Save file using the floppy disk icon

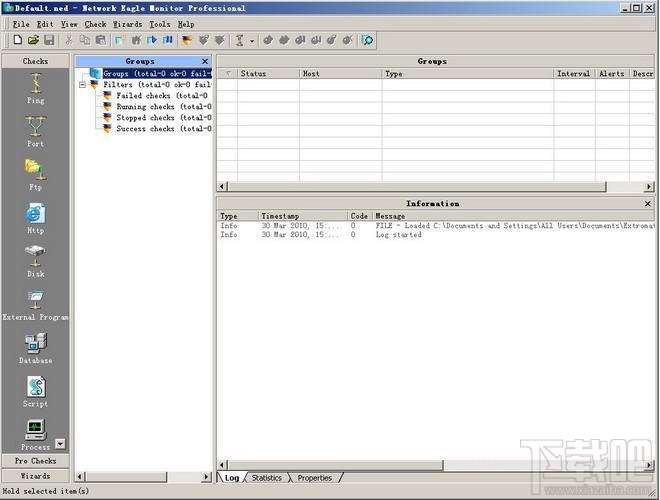pos(49,40)
